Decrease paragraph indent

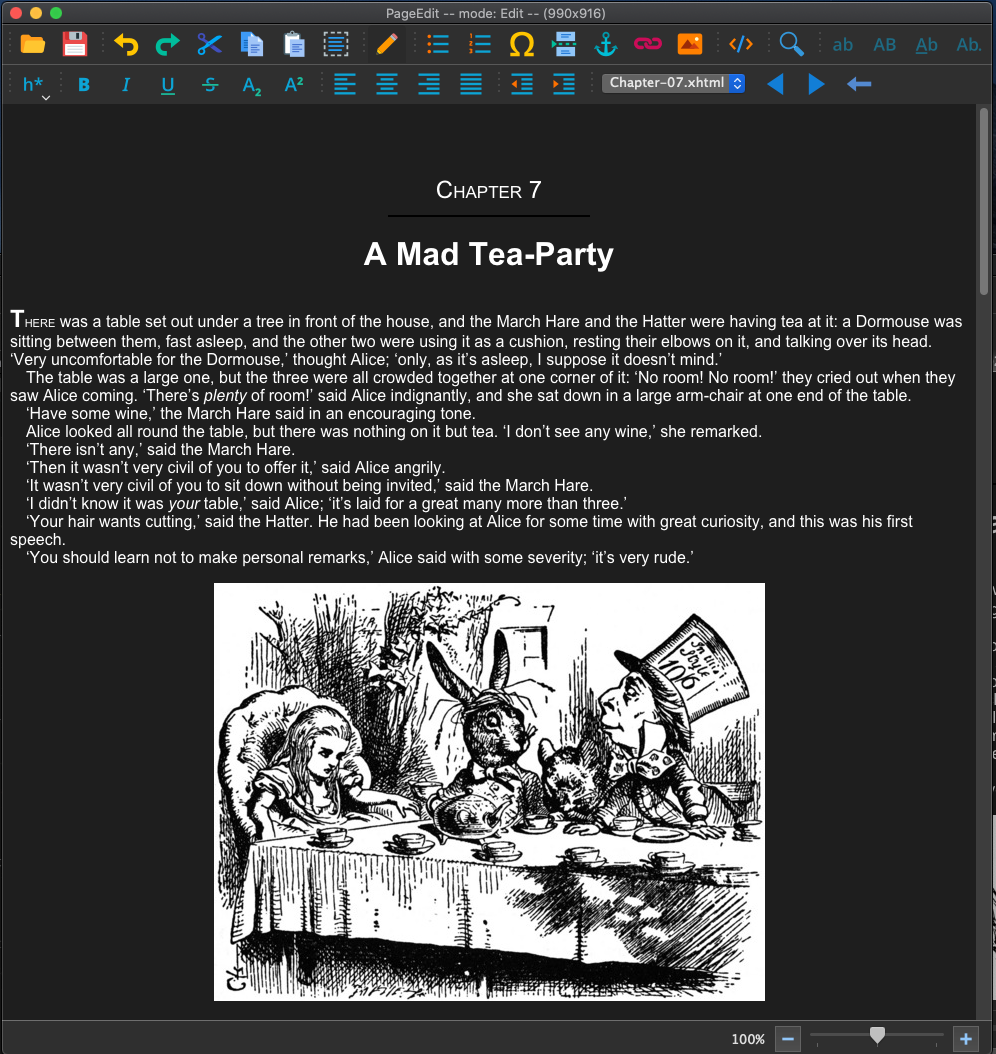point(522,85)
